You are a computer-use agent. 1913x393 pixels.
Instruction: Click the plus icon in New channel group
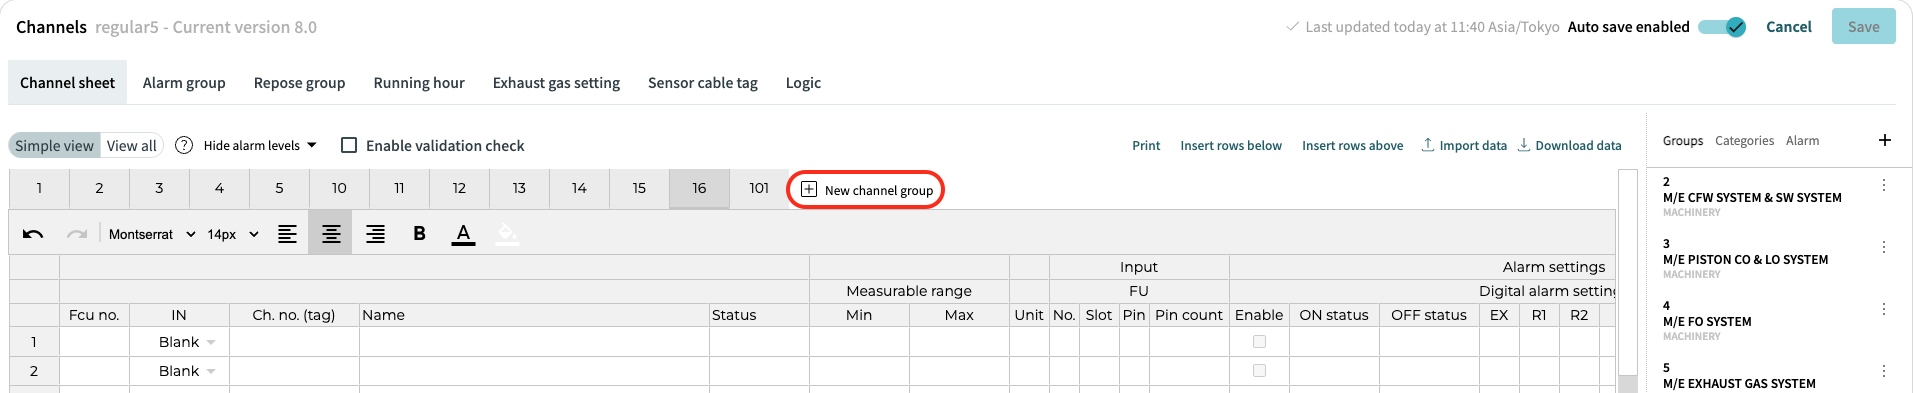tap(809, 189)
